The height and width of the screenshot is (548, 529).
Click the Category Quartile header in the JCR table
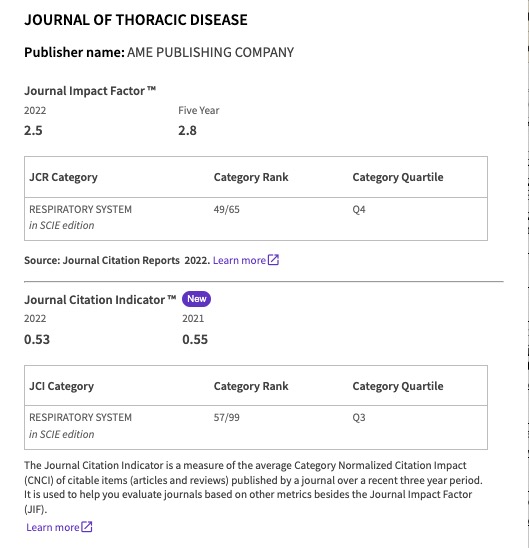click(398, 177)
